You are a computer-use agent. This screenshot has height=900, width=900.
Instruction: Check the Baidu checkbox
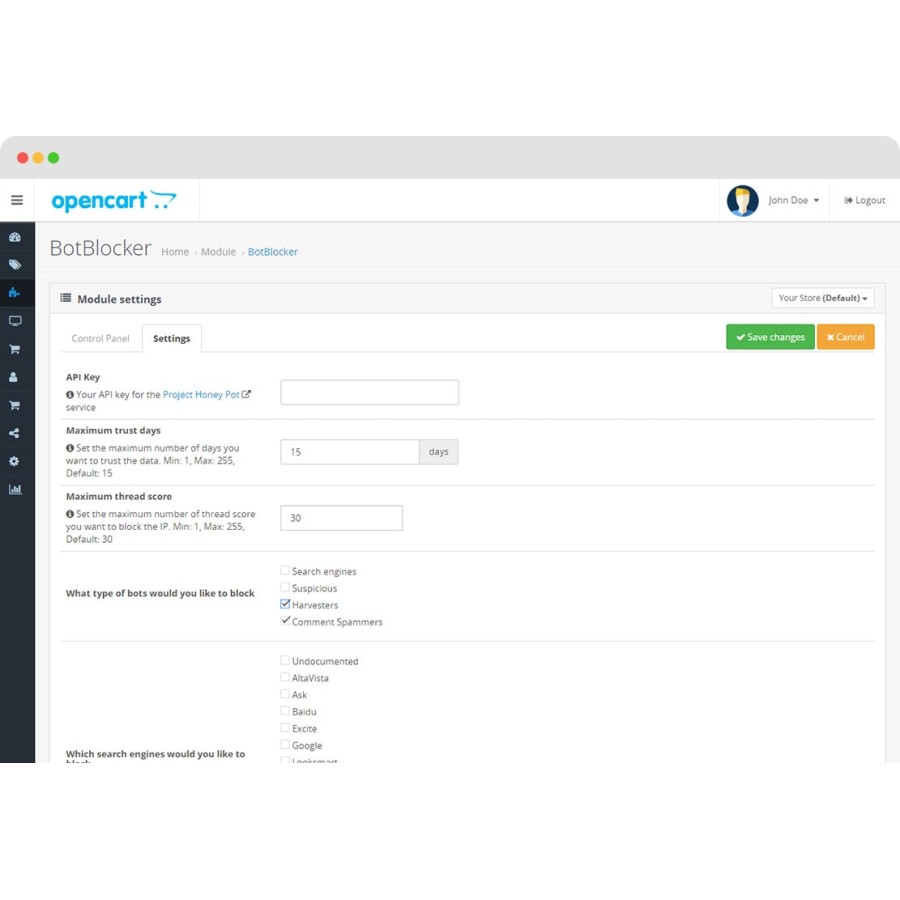tap(285, 711)
